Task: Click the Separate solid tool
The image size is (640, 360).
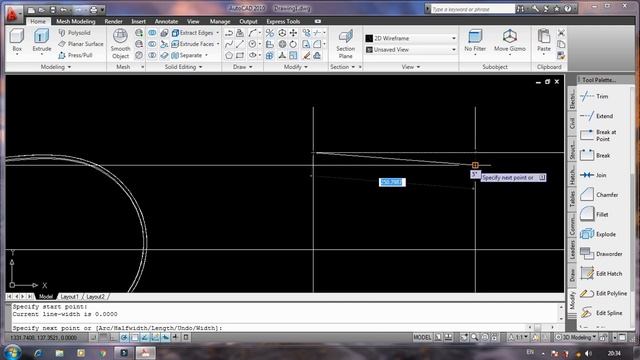Action: (187, 55)
